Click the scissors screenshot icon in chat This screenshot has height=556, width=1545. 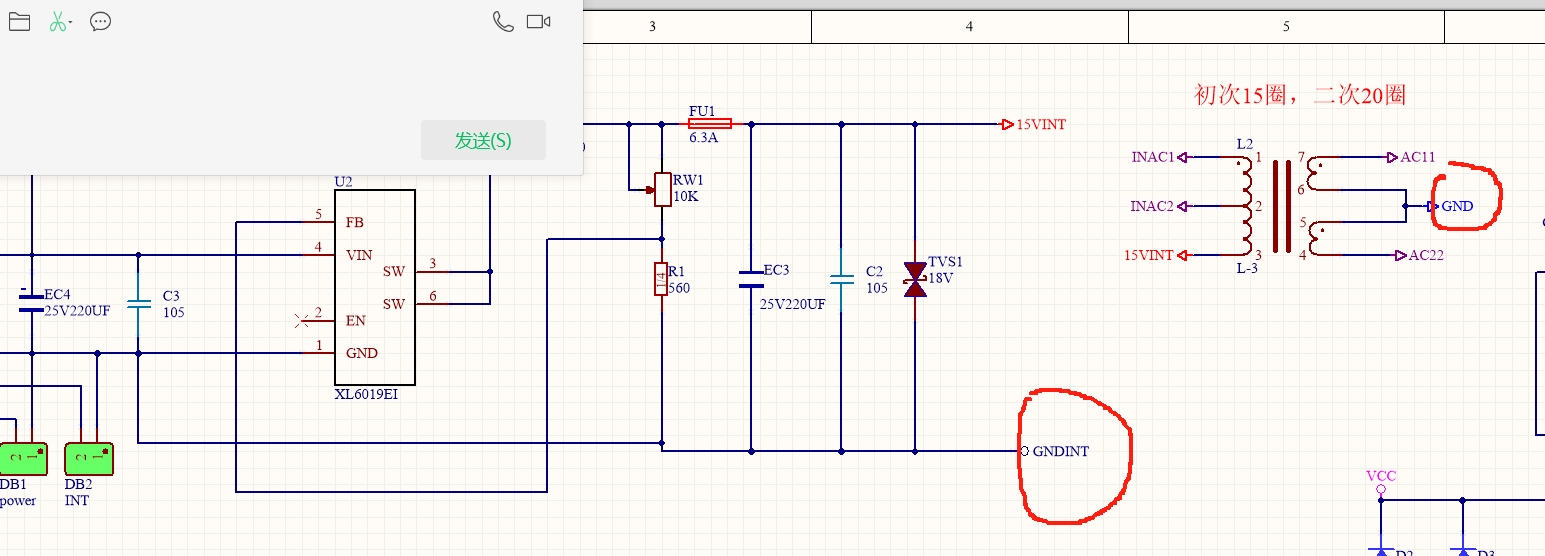click(x=59, y=21)
